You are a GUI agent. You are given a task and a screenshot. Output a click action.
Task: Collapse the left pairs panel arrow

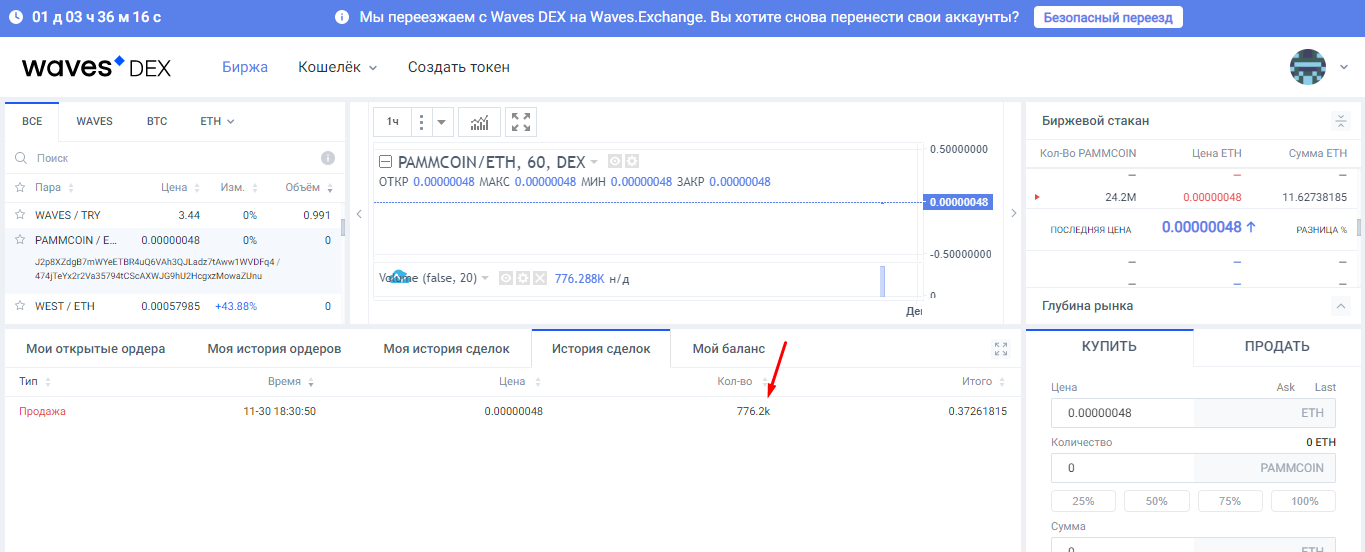tap(359, 213)
